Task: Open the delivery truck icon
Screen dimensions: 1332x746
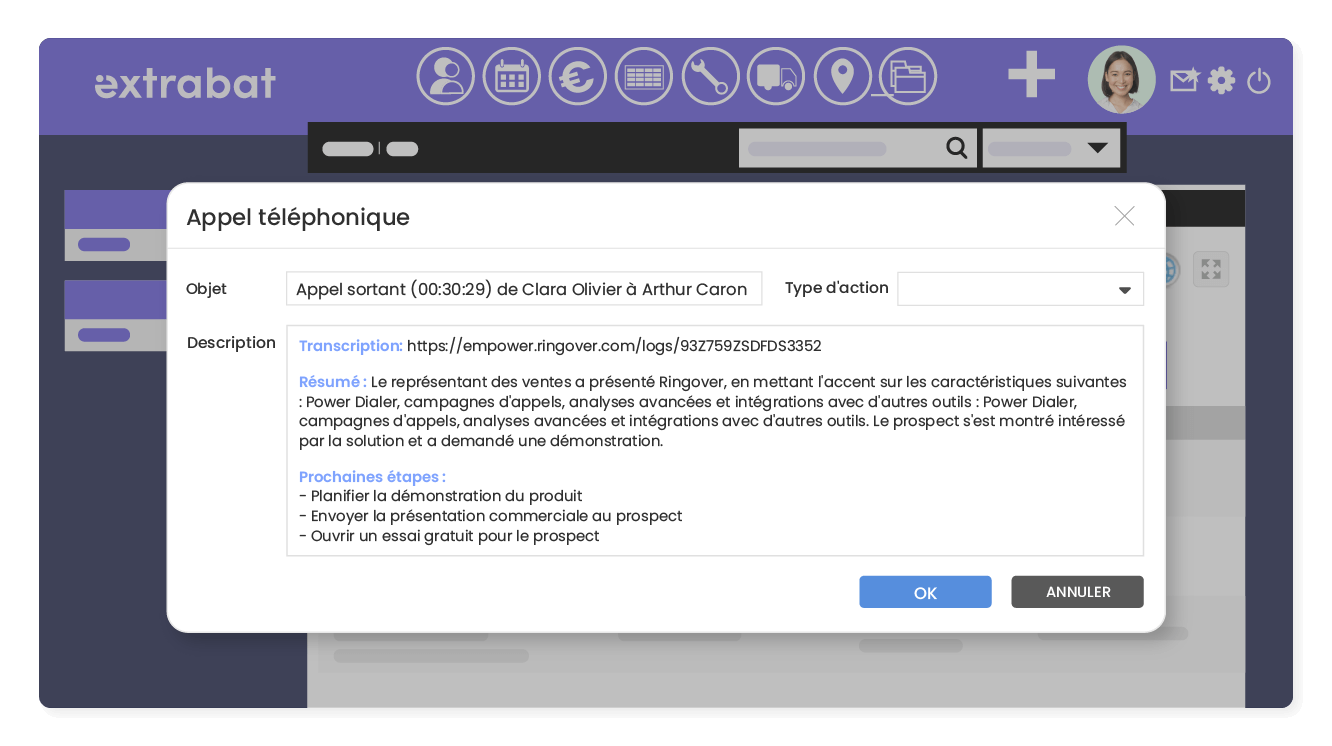Action: click(776, 77)
